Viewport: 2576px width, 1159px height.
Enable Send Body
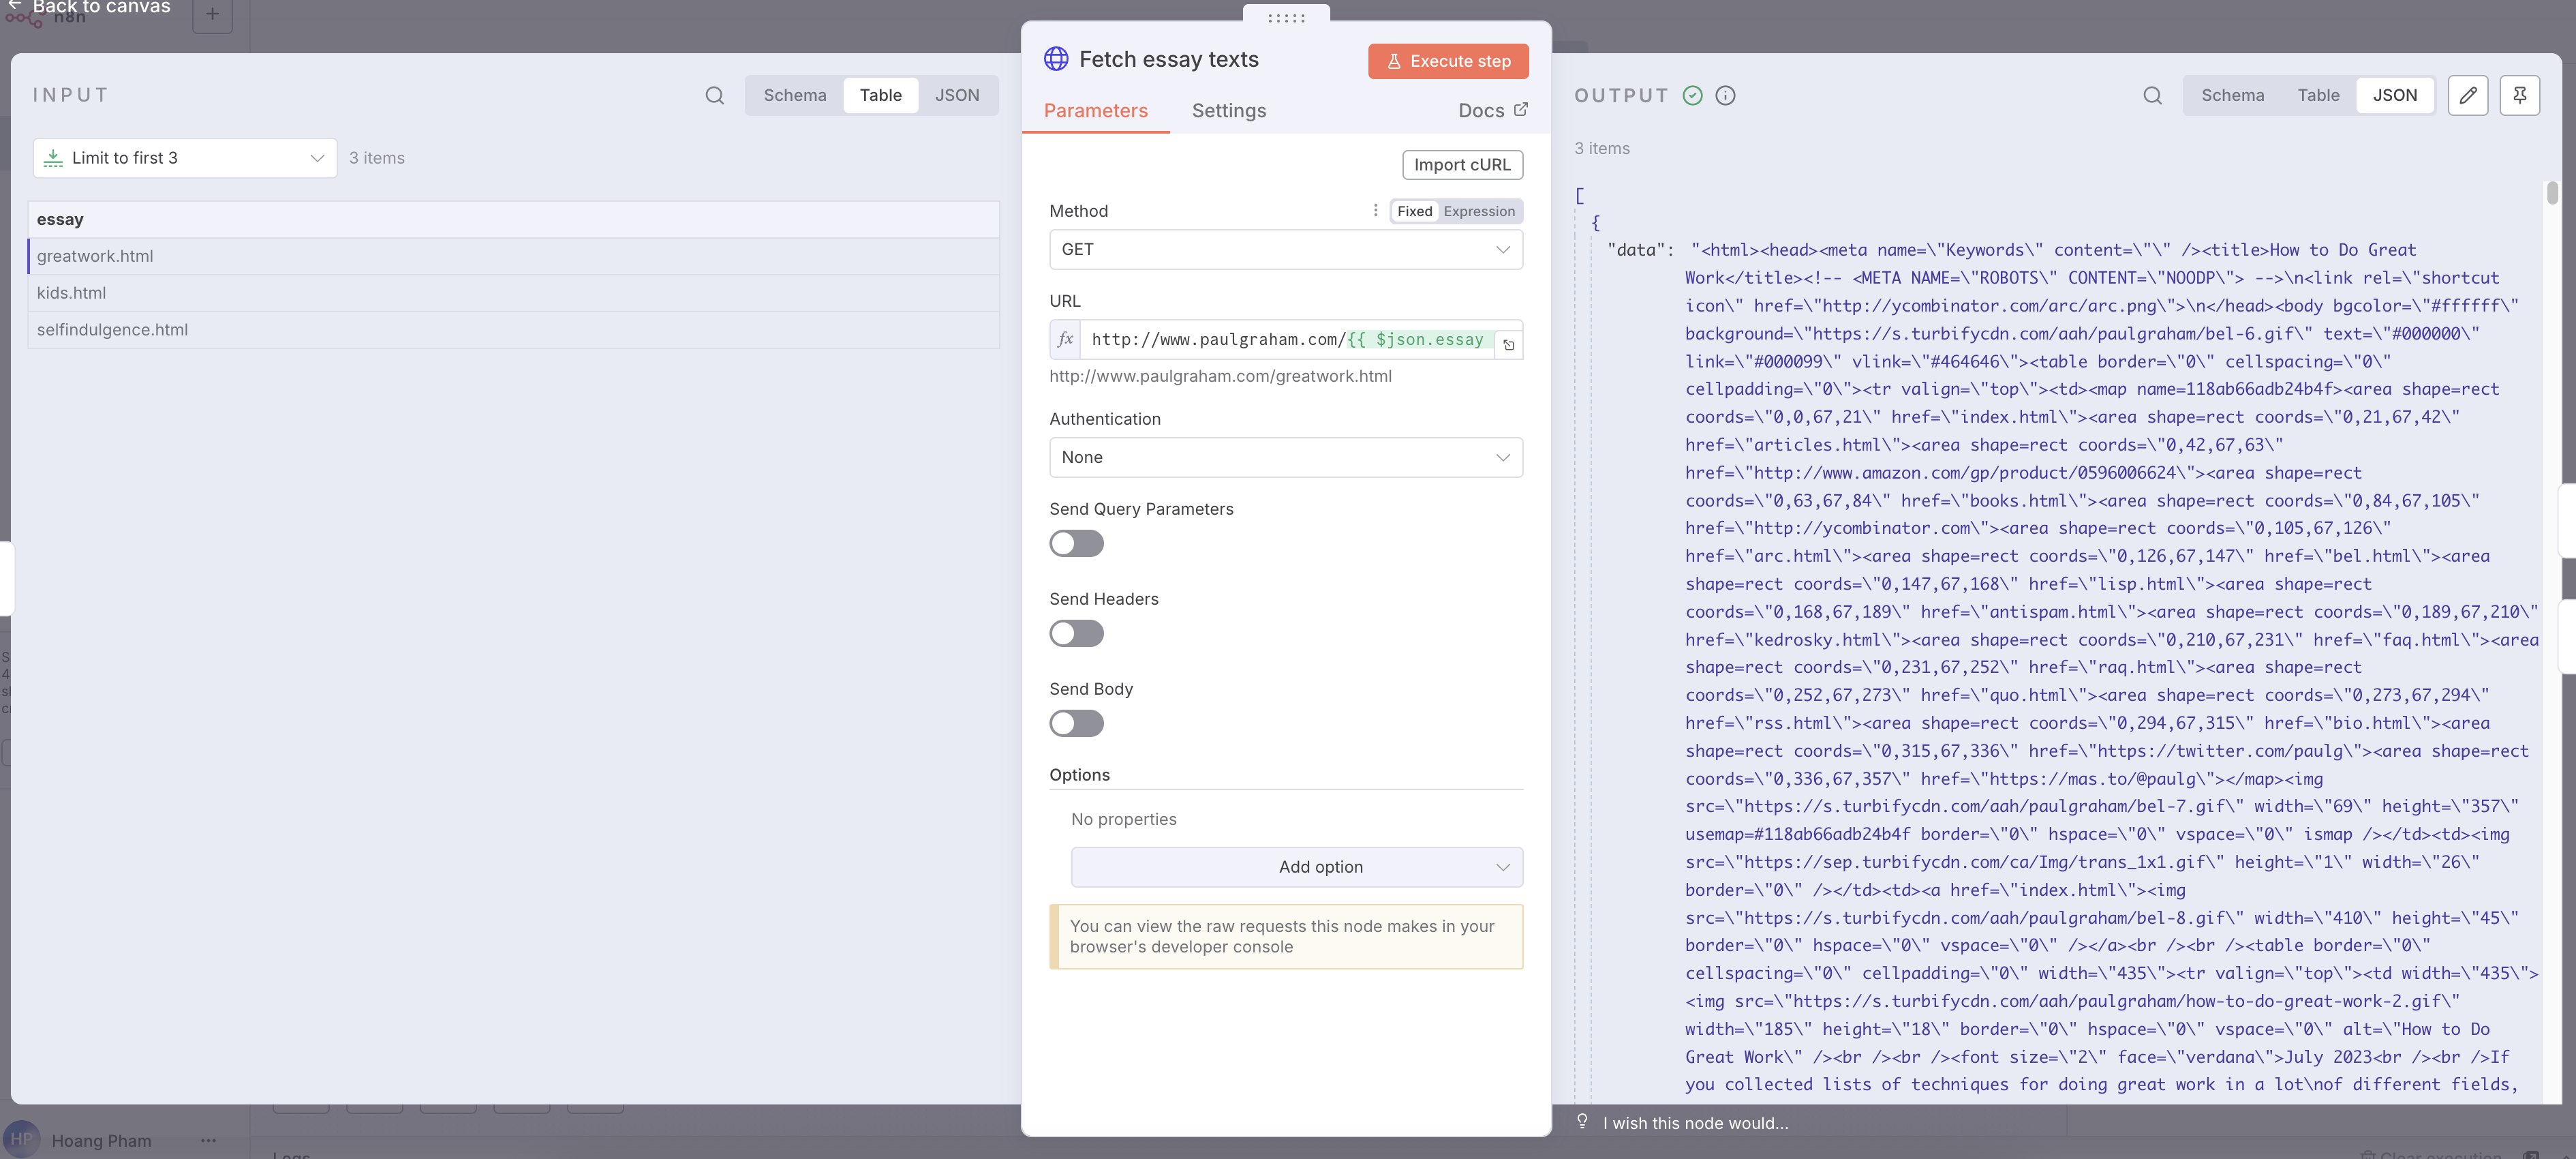[x=1076, y=723]
